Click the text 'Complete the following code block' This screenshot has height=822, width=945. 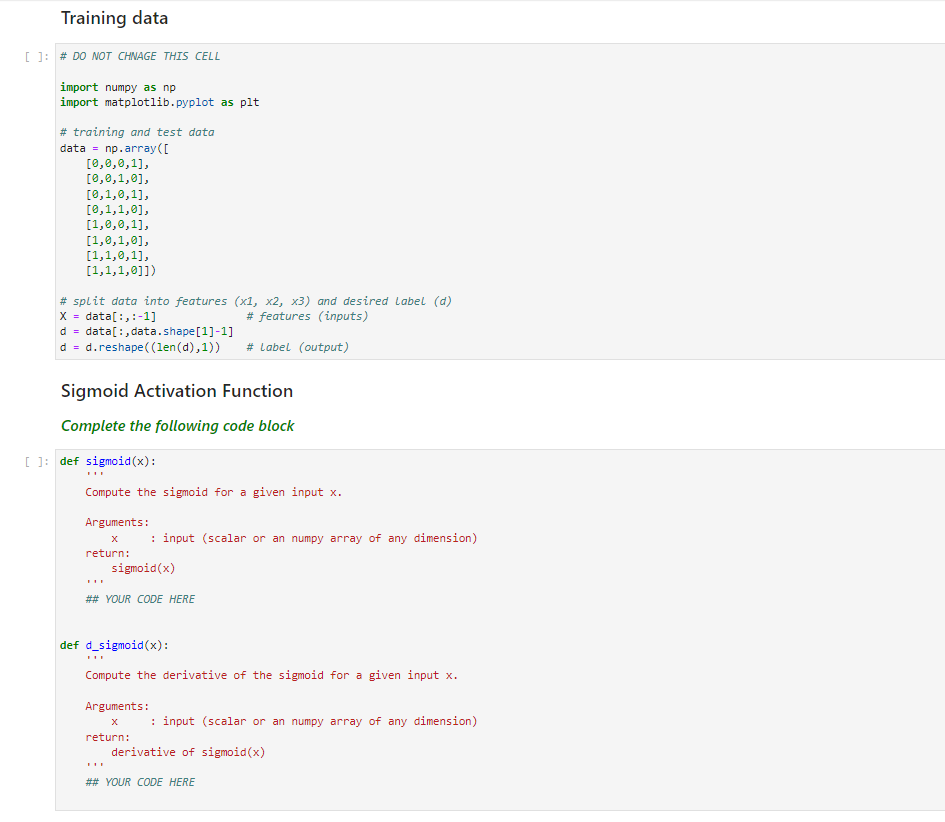tap(177, 425)
